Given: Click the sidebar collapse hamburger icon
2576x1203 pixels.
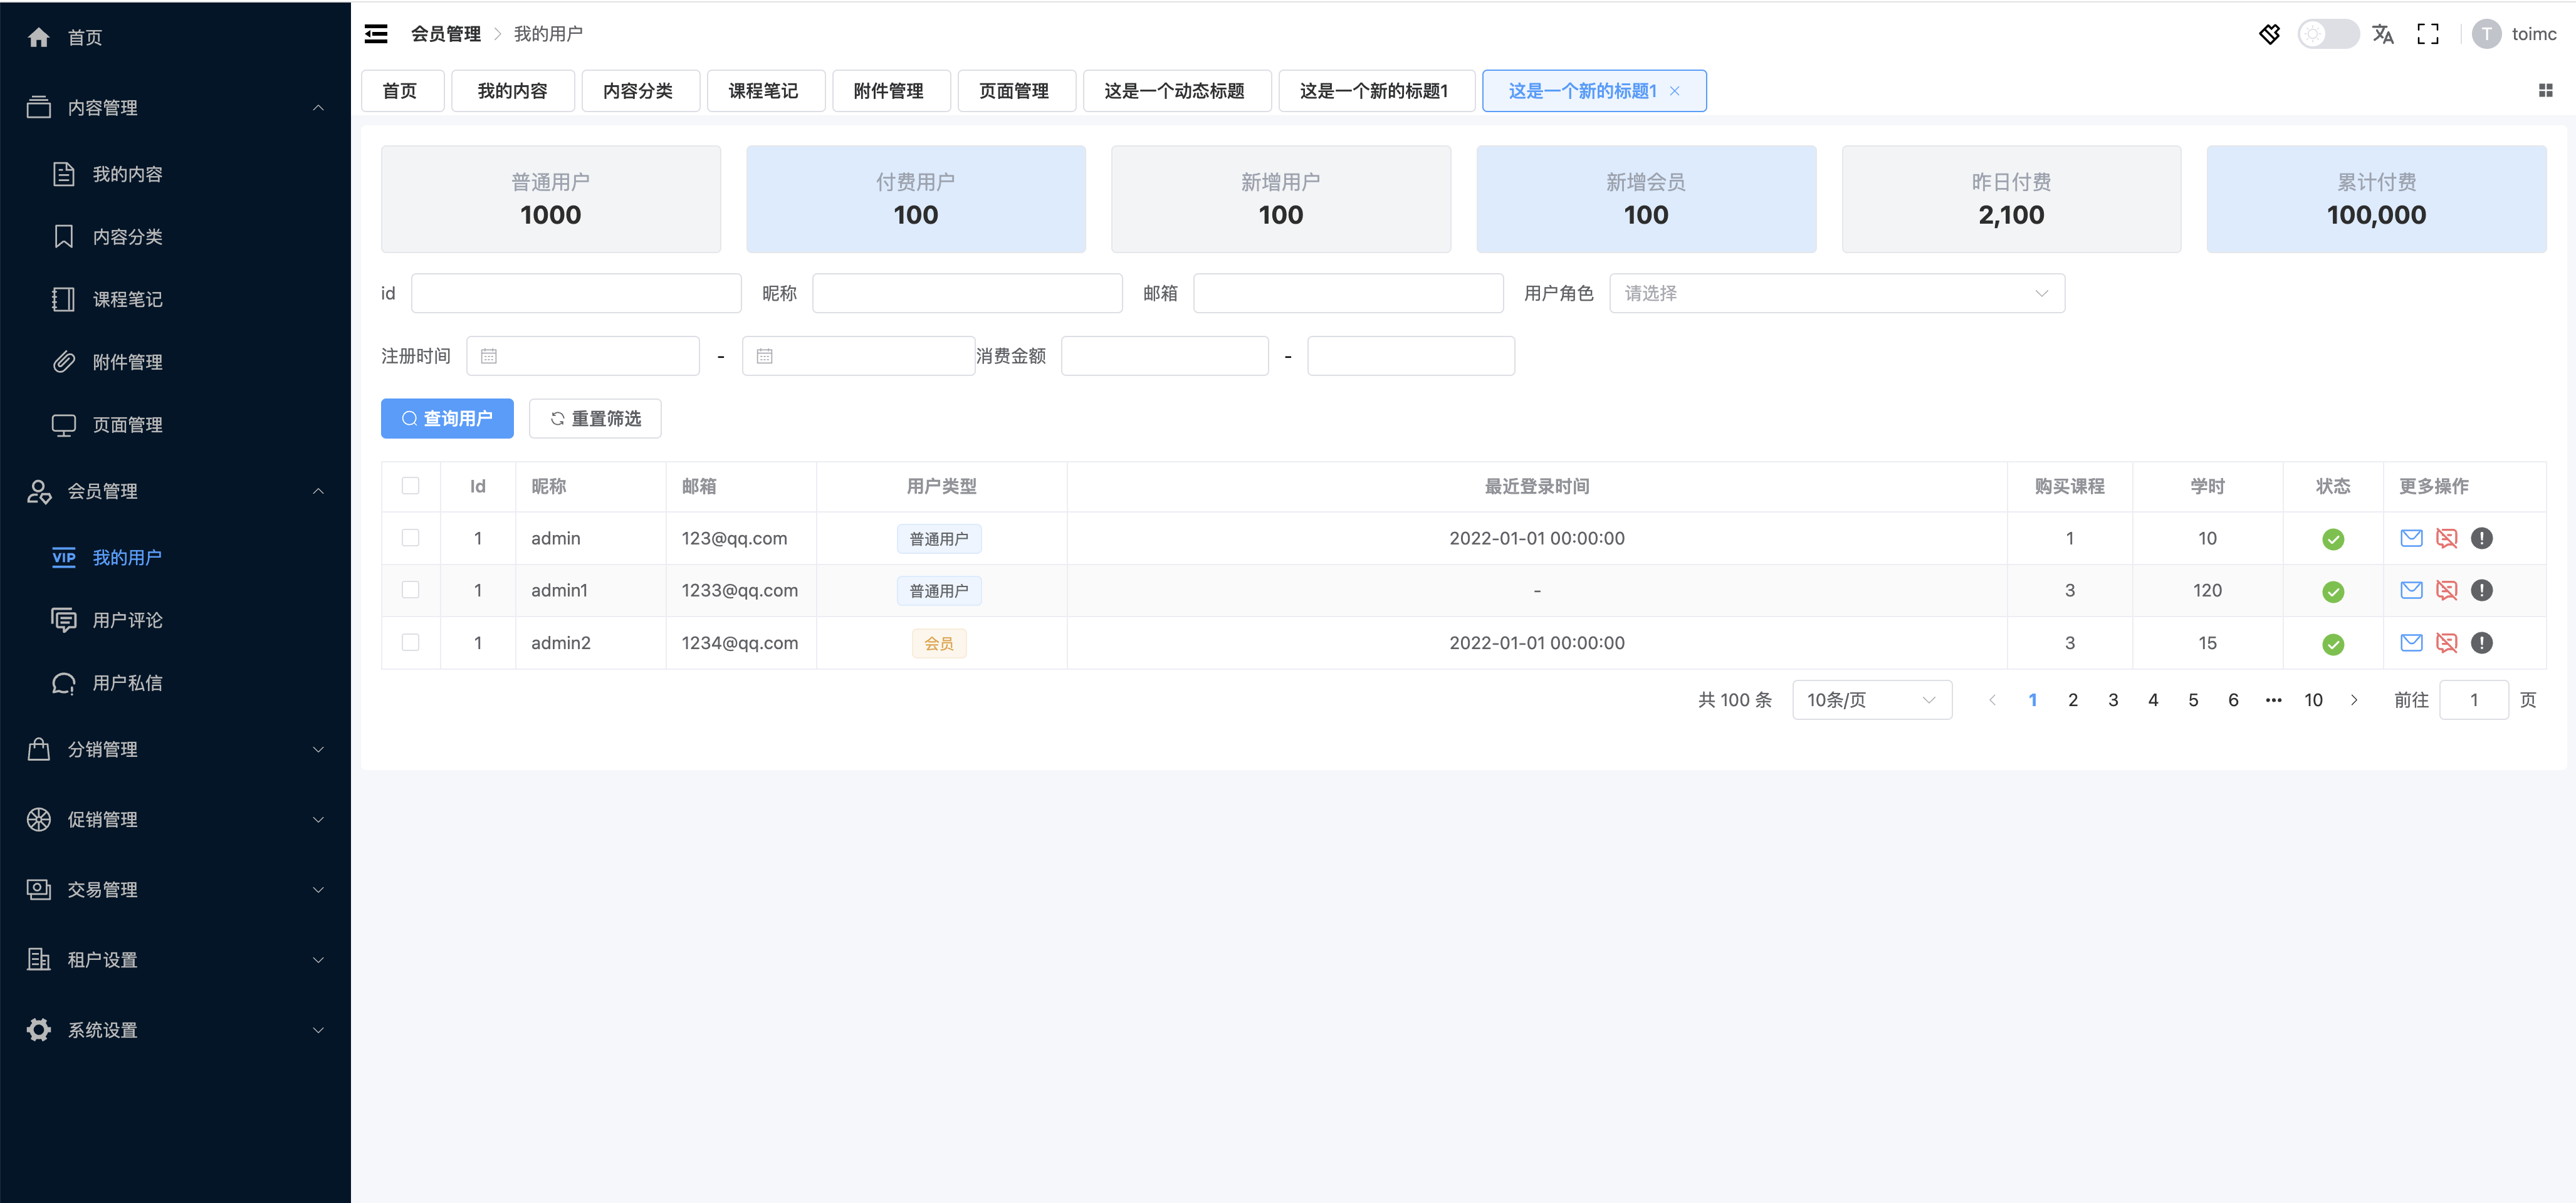Looking at the screenshot, I should [x=376, y=34].
